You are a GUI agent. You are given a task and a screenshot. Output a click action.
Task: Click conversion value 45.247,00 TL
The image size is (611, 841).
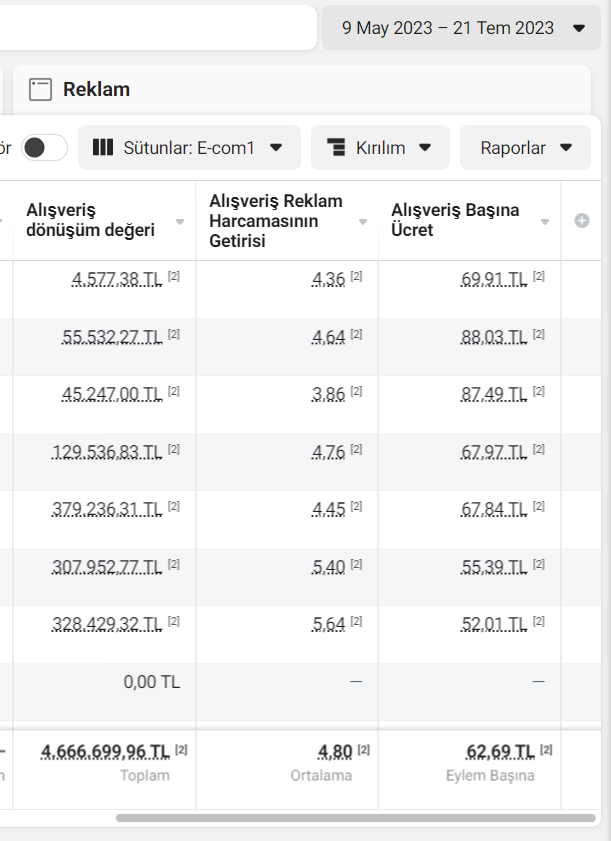coord(112,394)
